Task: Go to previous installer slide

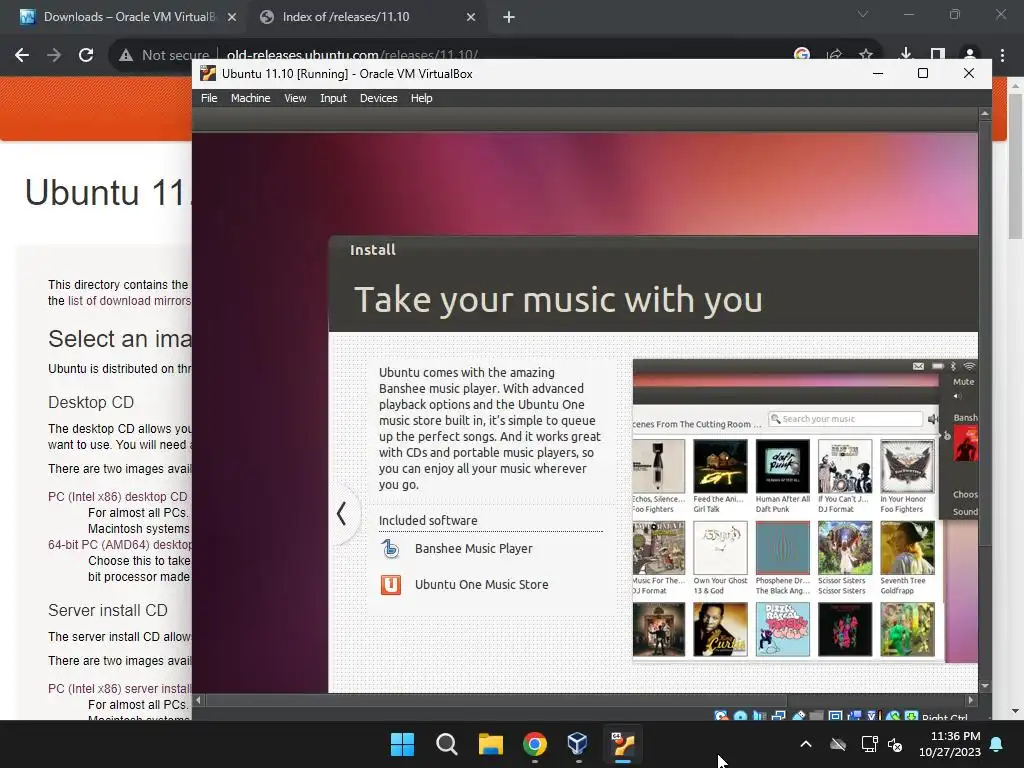Action: (341, 513)
